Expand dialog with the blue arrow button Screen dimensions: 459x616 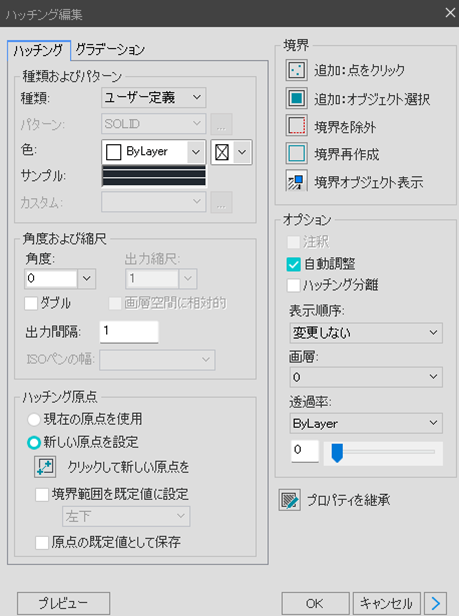click(435, 603)
